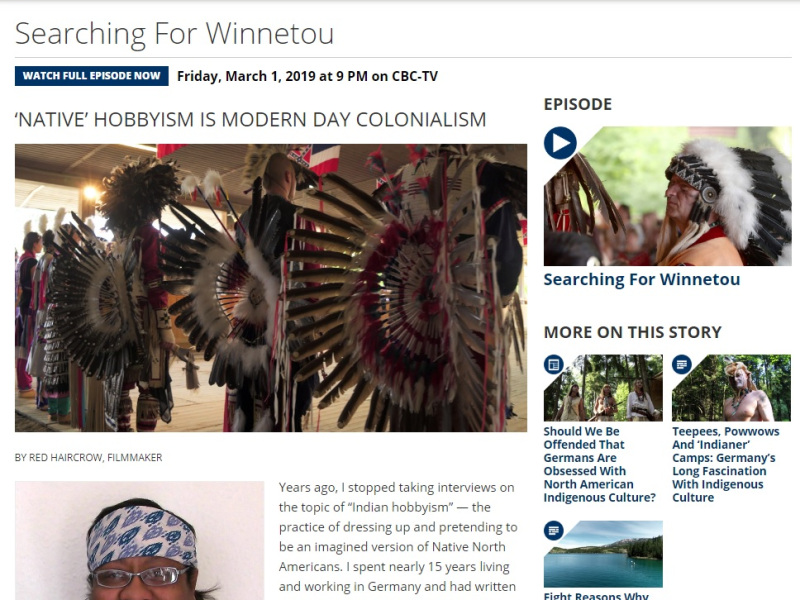Open 'Should We Be Offended' story link
Screen dimensions: 800x600
pos(599,464)
